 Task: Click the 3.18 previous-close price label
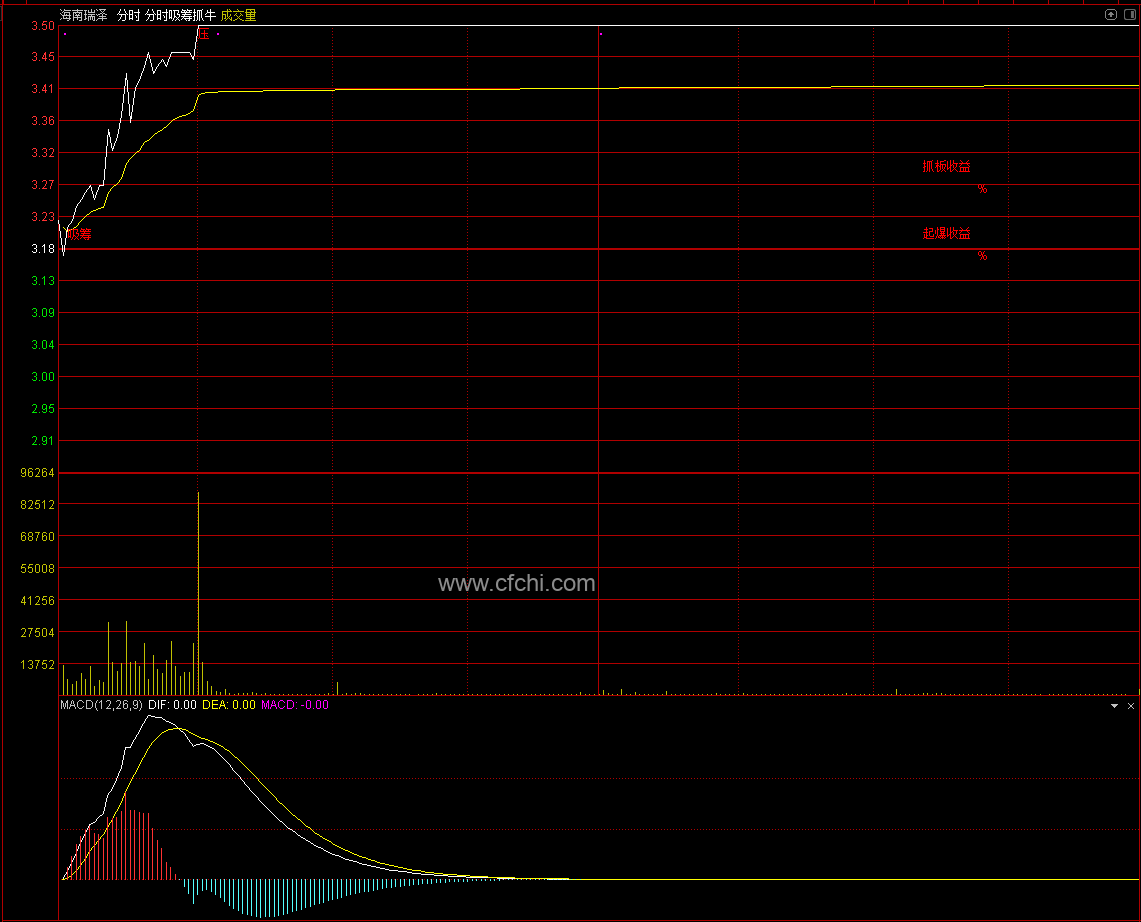(x=43, y=249)
